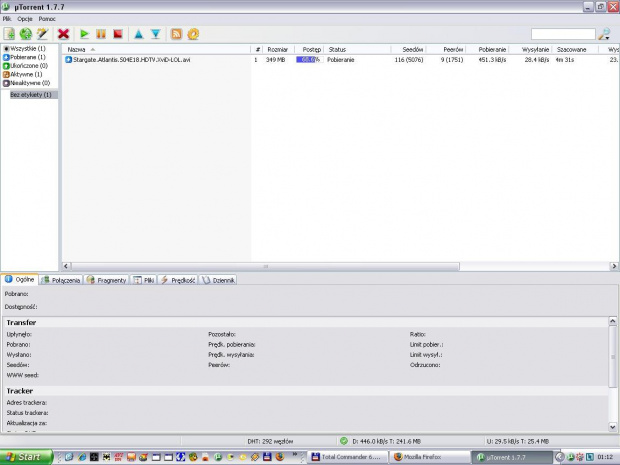The height and width of the screenshot is (465, 620).
Task: Remove torrent with the red X icon
Action: 63,34
